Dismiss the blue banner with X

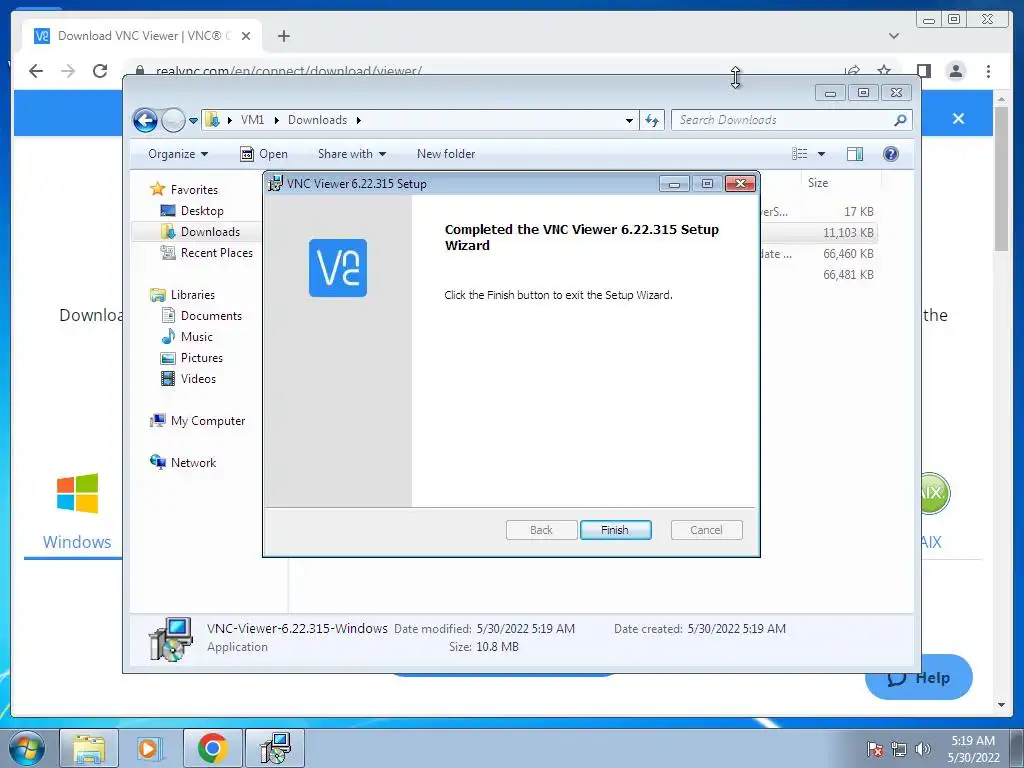click(958, 119)
